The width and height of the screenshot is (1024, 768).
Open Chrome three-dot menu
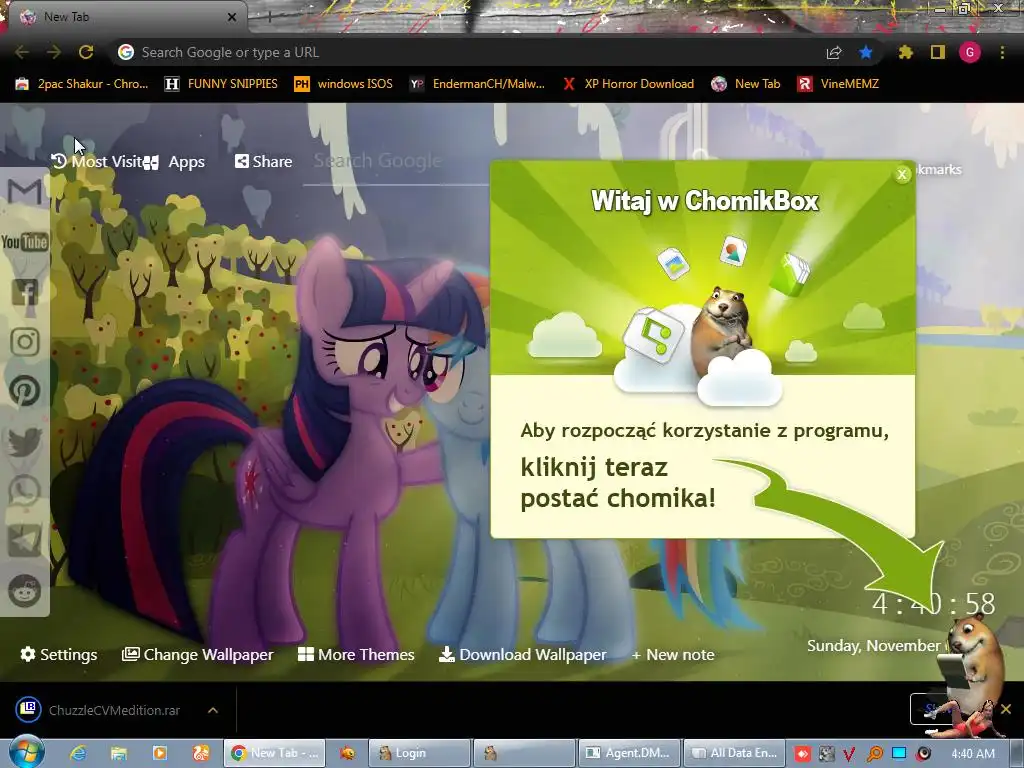[x=1002, y=52]
